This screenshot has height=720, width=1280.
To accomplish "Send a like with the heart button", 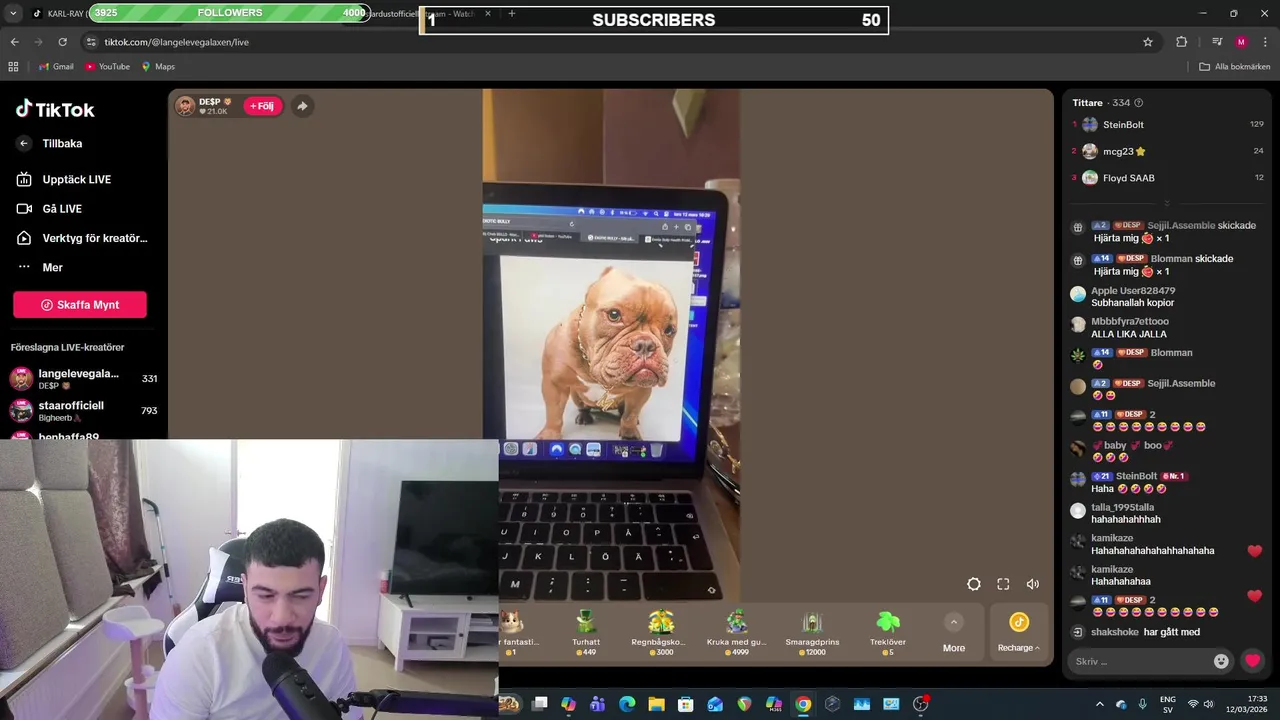I will [x=1252, y=661].
